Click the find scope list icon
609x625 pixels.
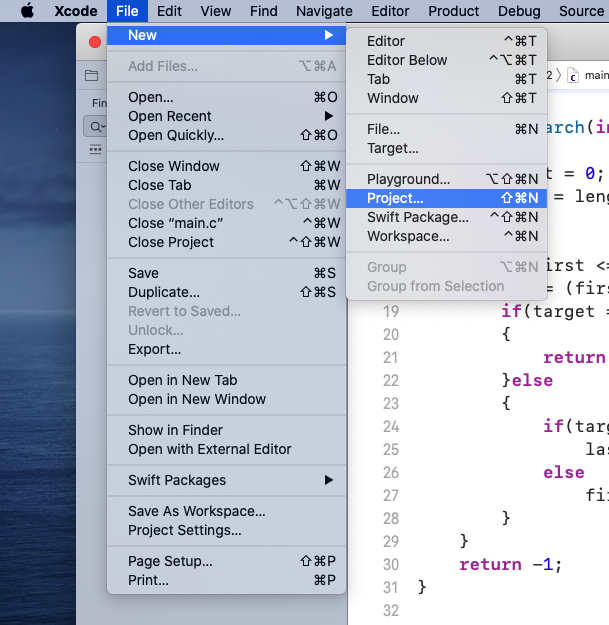95,150
